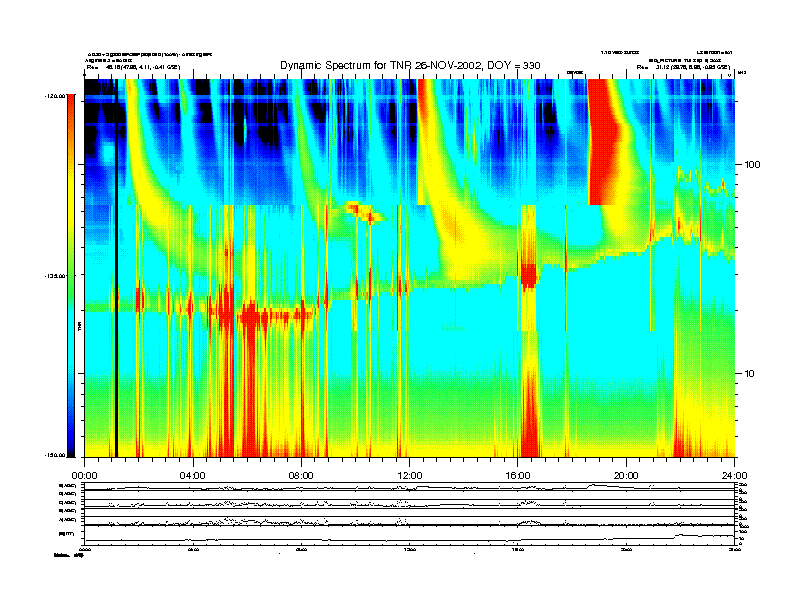Click the '12:00' time axis label
The height and width of the screenshot is (612, 792).
pyautogui.click(x=410, y=476)
